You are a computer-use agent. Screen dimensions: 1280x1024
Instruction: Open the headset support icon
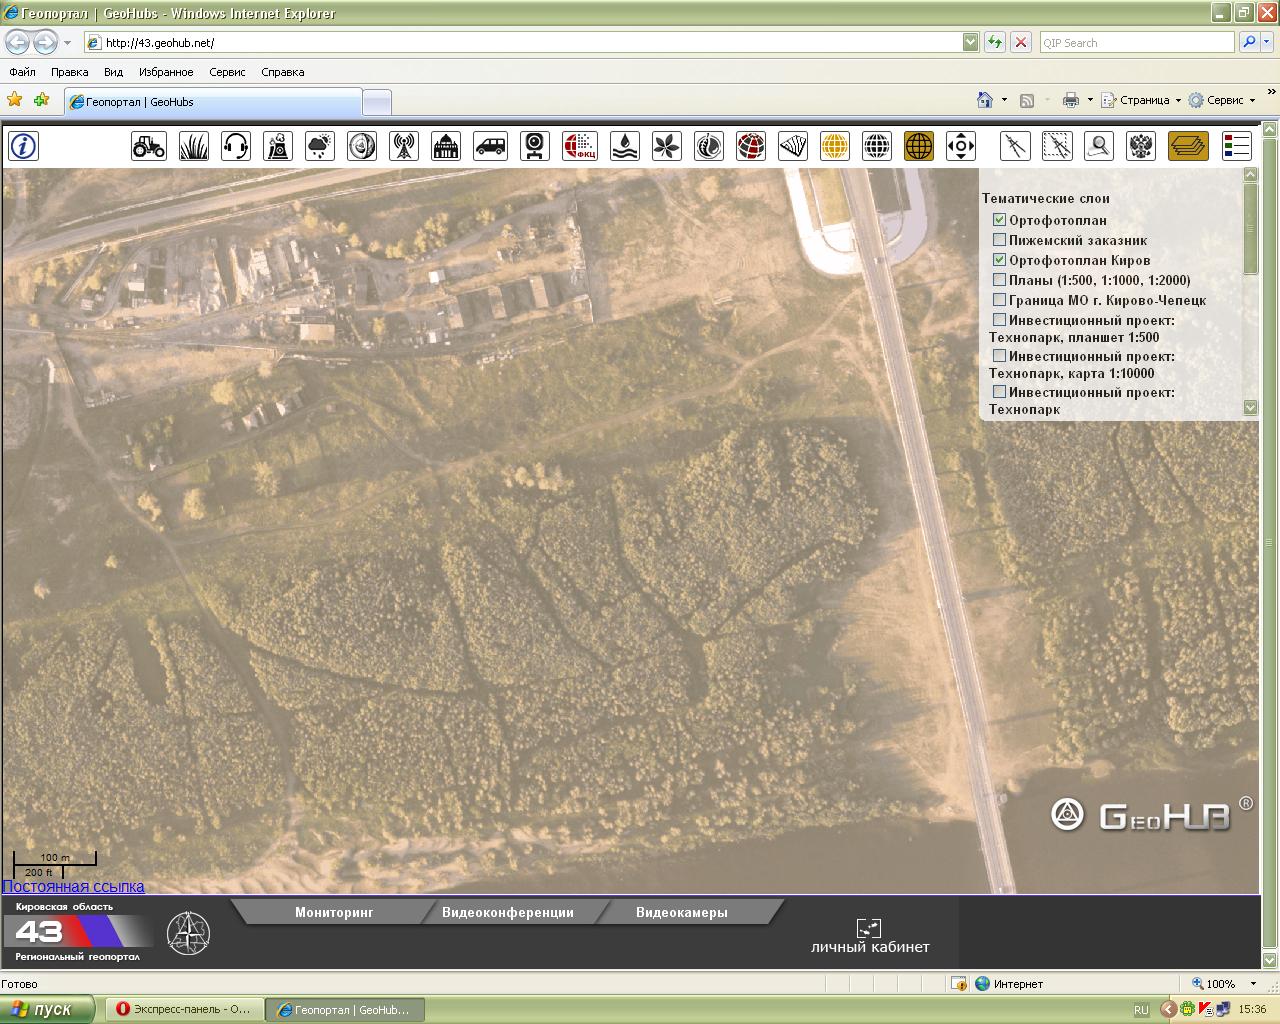pos(235,146)
